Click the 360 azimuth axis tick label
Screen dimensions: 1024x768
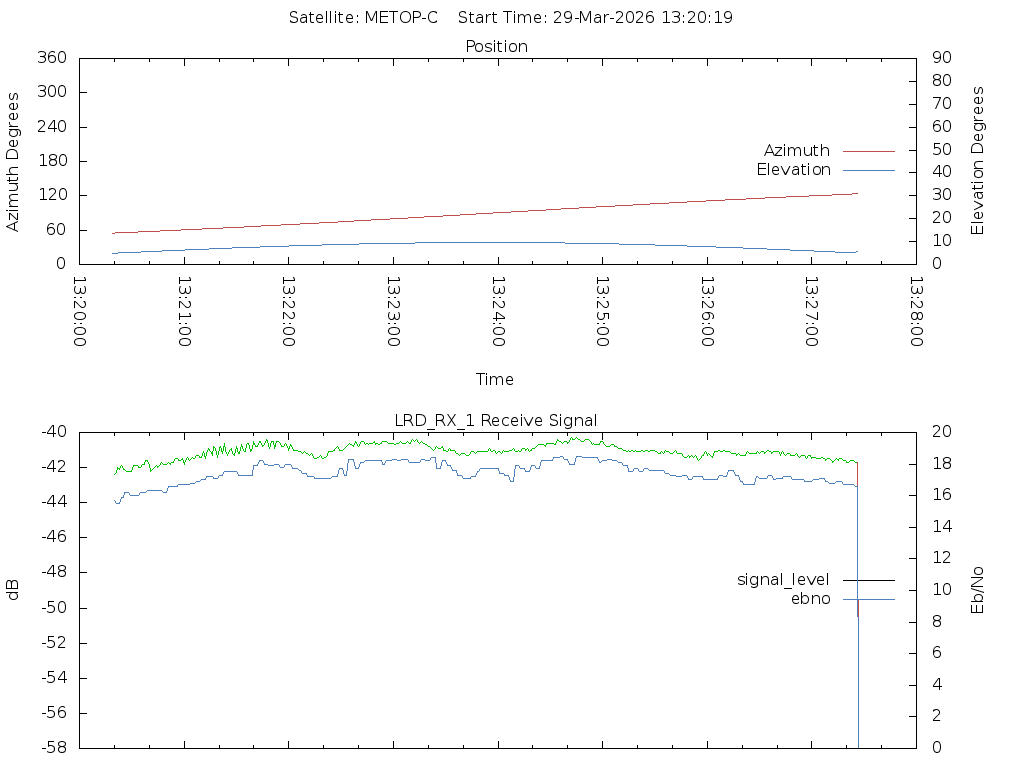[52, 58]
